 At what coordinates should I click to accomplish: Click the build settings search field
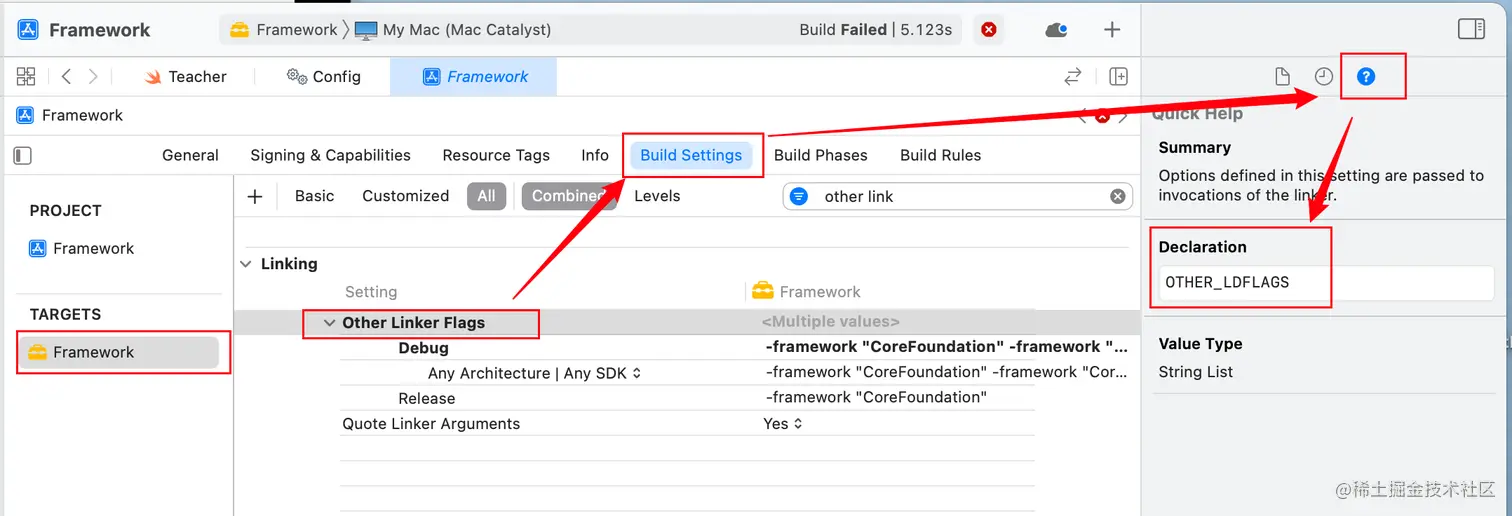(x=950, y=196)
